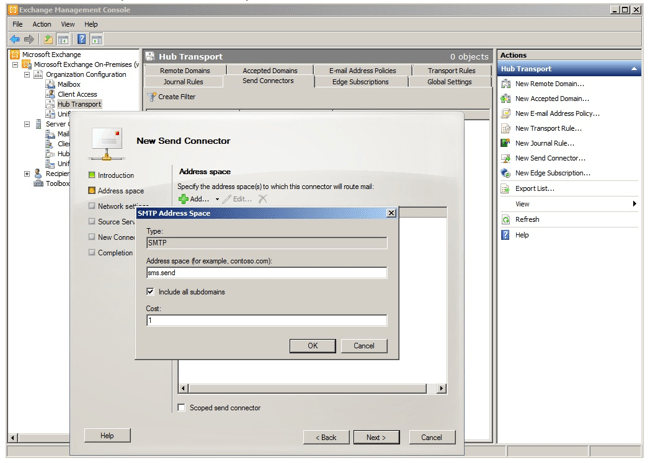Screen dimensions: 650x463
Task: Click the New Send Connector action icon
Action: click(x=505, y=158)
